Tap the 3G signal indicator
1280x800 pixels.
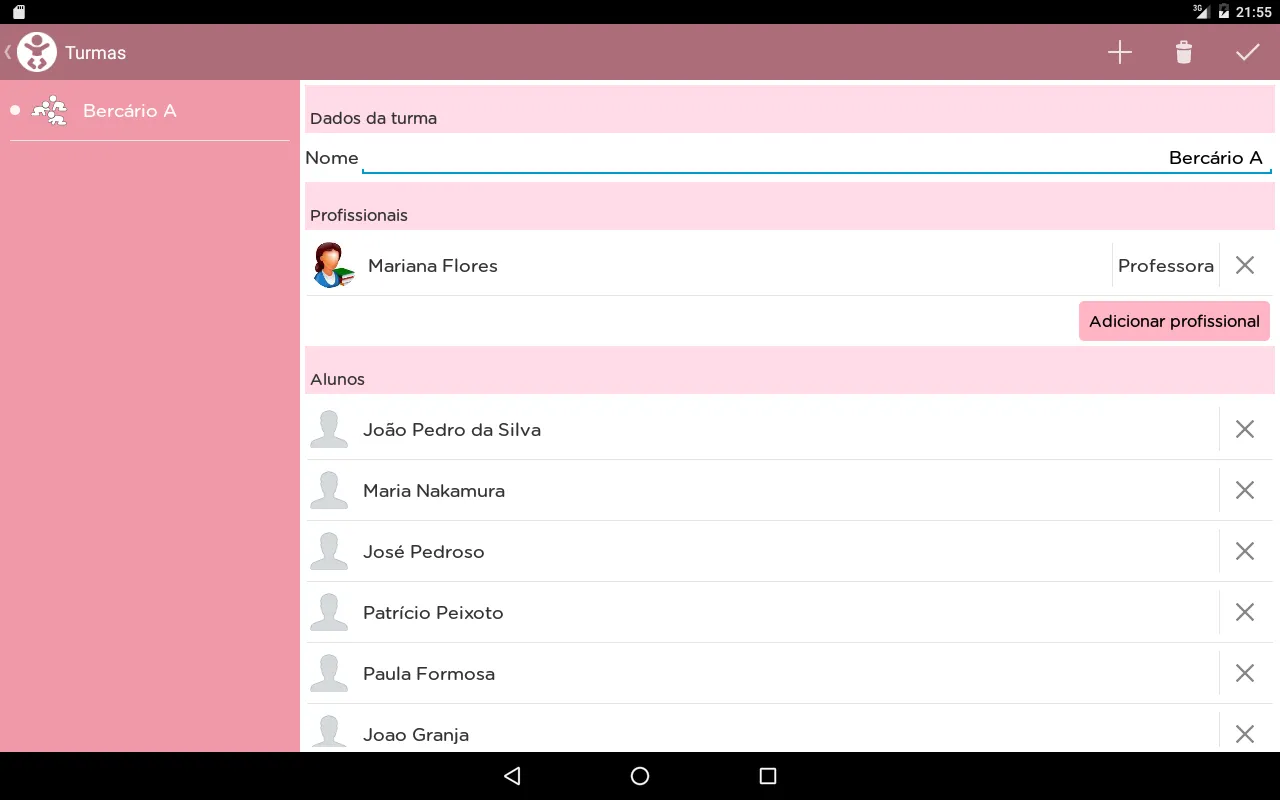pyautogui.click(x=1201, y=11)
